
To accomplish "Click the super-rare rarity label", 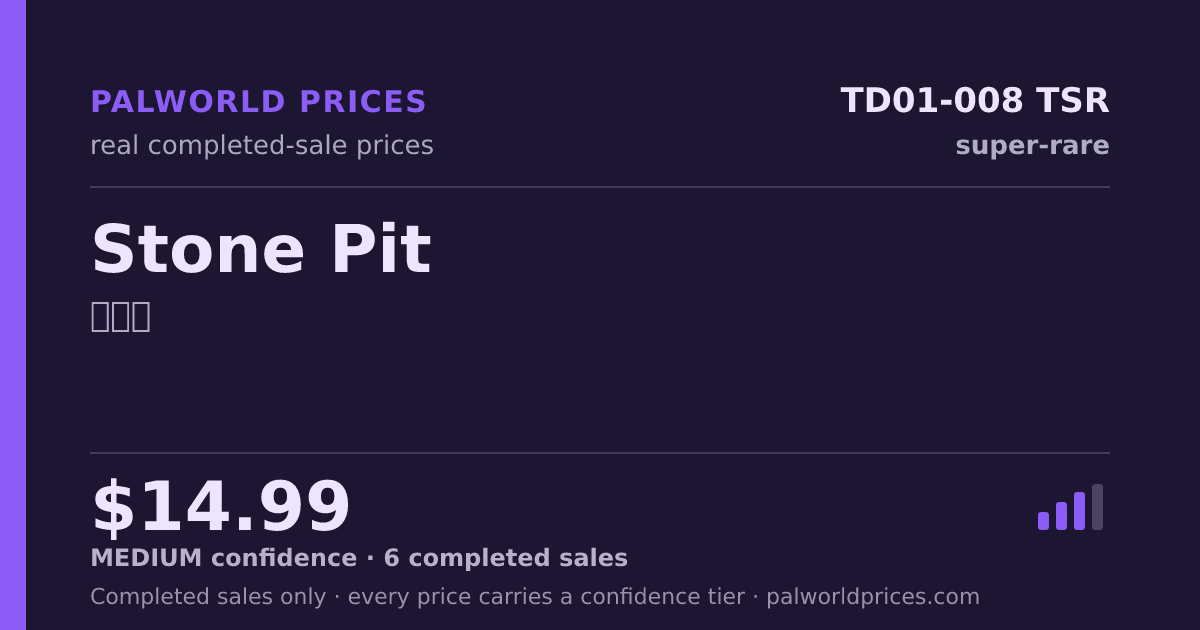I will [1032, 146].
